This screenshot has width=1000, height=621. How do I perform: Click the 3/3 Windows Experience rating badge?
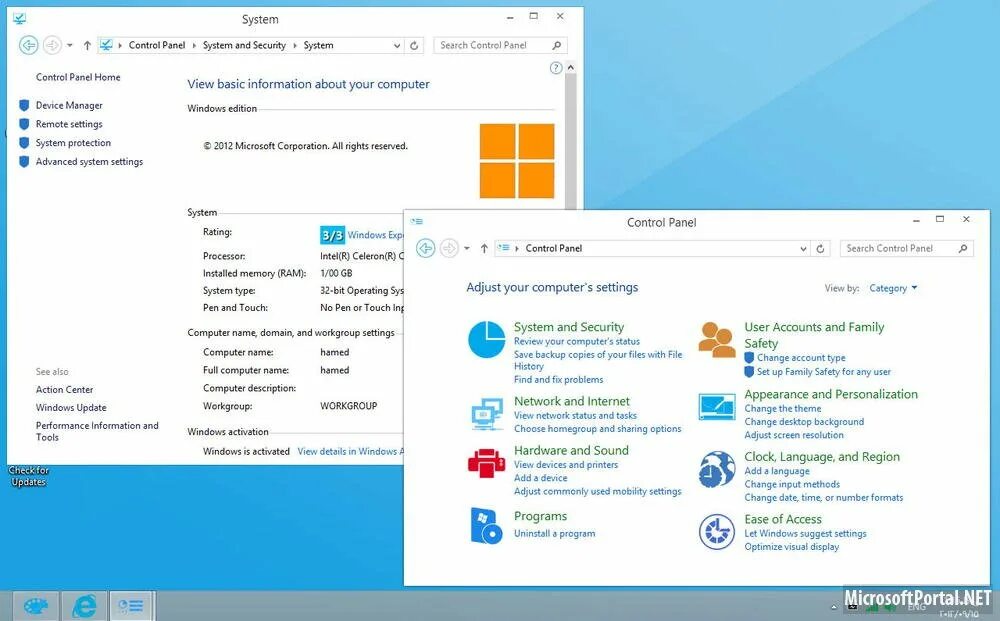tap(332, 235)
